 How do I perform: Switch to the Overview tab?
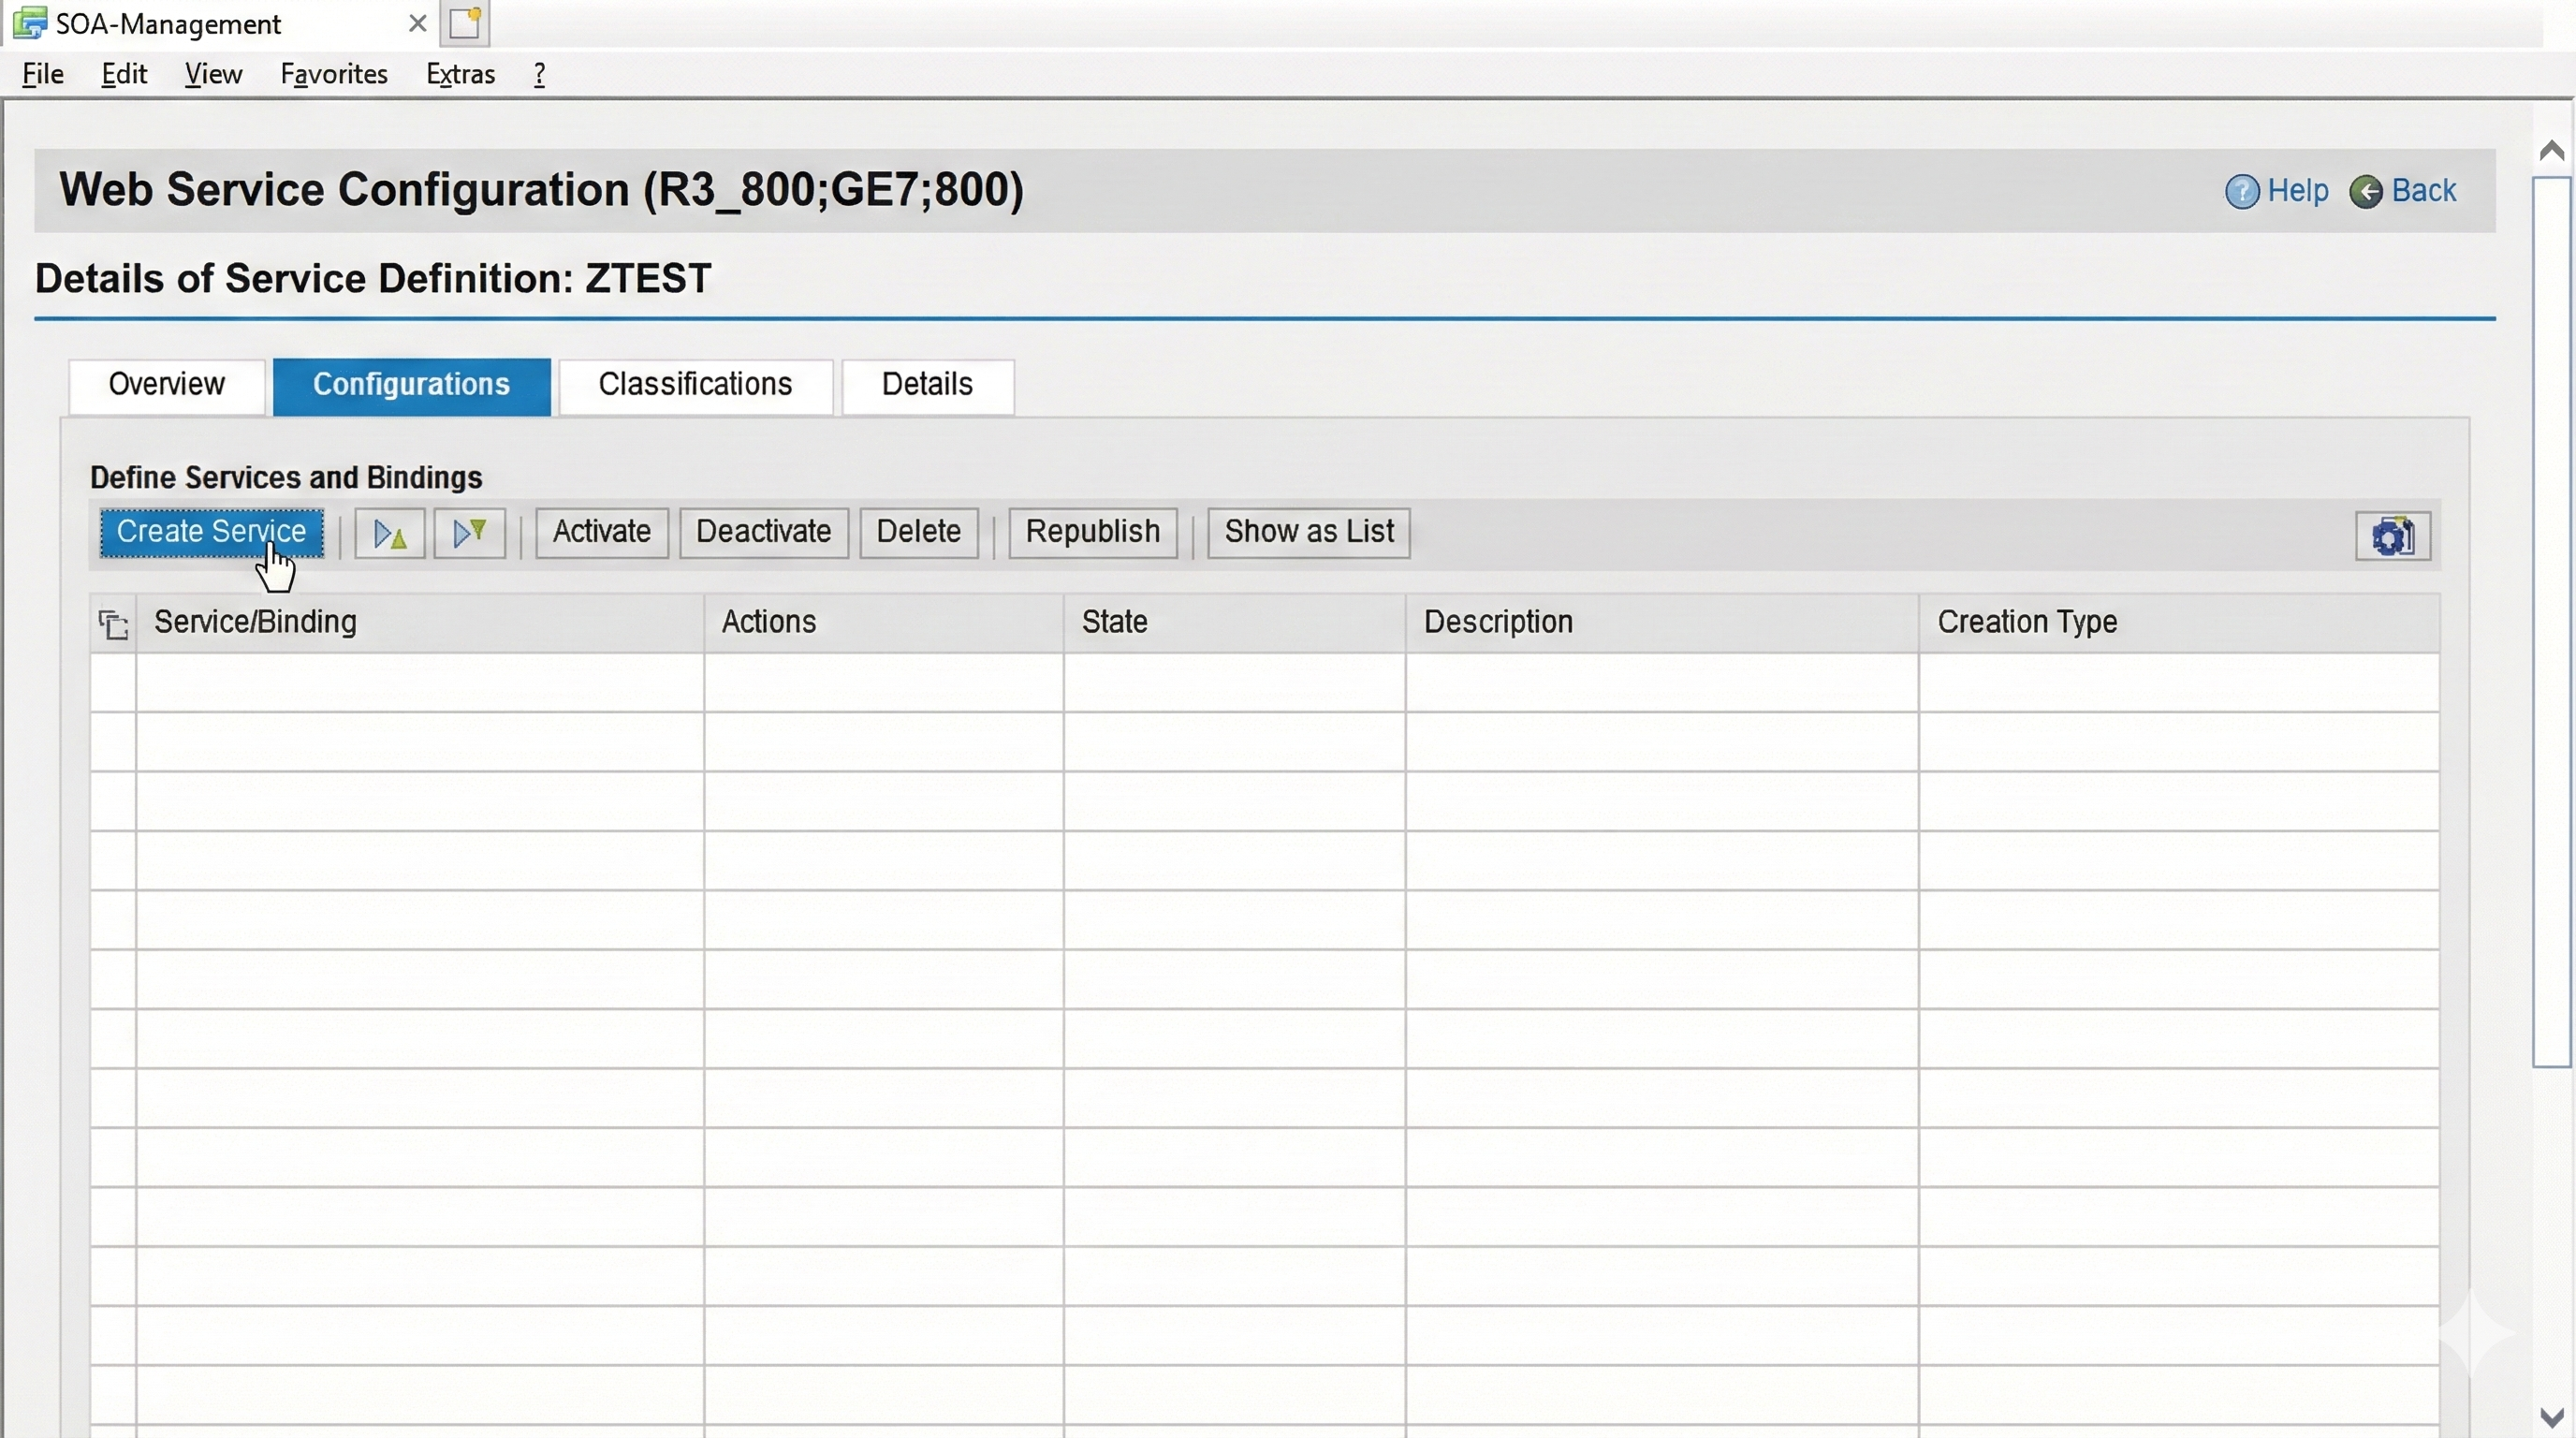[x=166, y=385]
